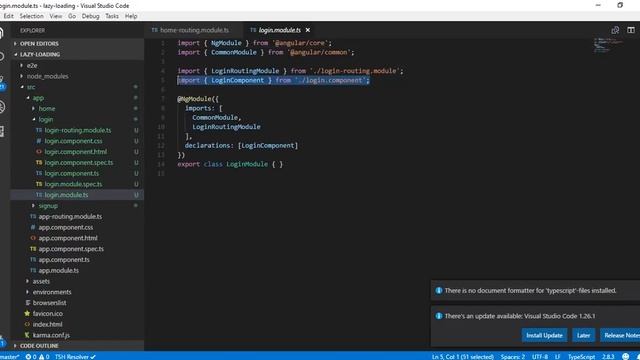Image resolution: width=640 pixels, height=360 pixels.
Task: Open the Extensions view in the activity bar
Action: click(x=2, y=131)
